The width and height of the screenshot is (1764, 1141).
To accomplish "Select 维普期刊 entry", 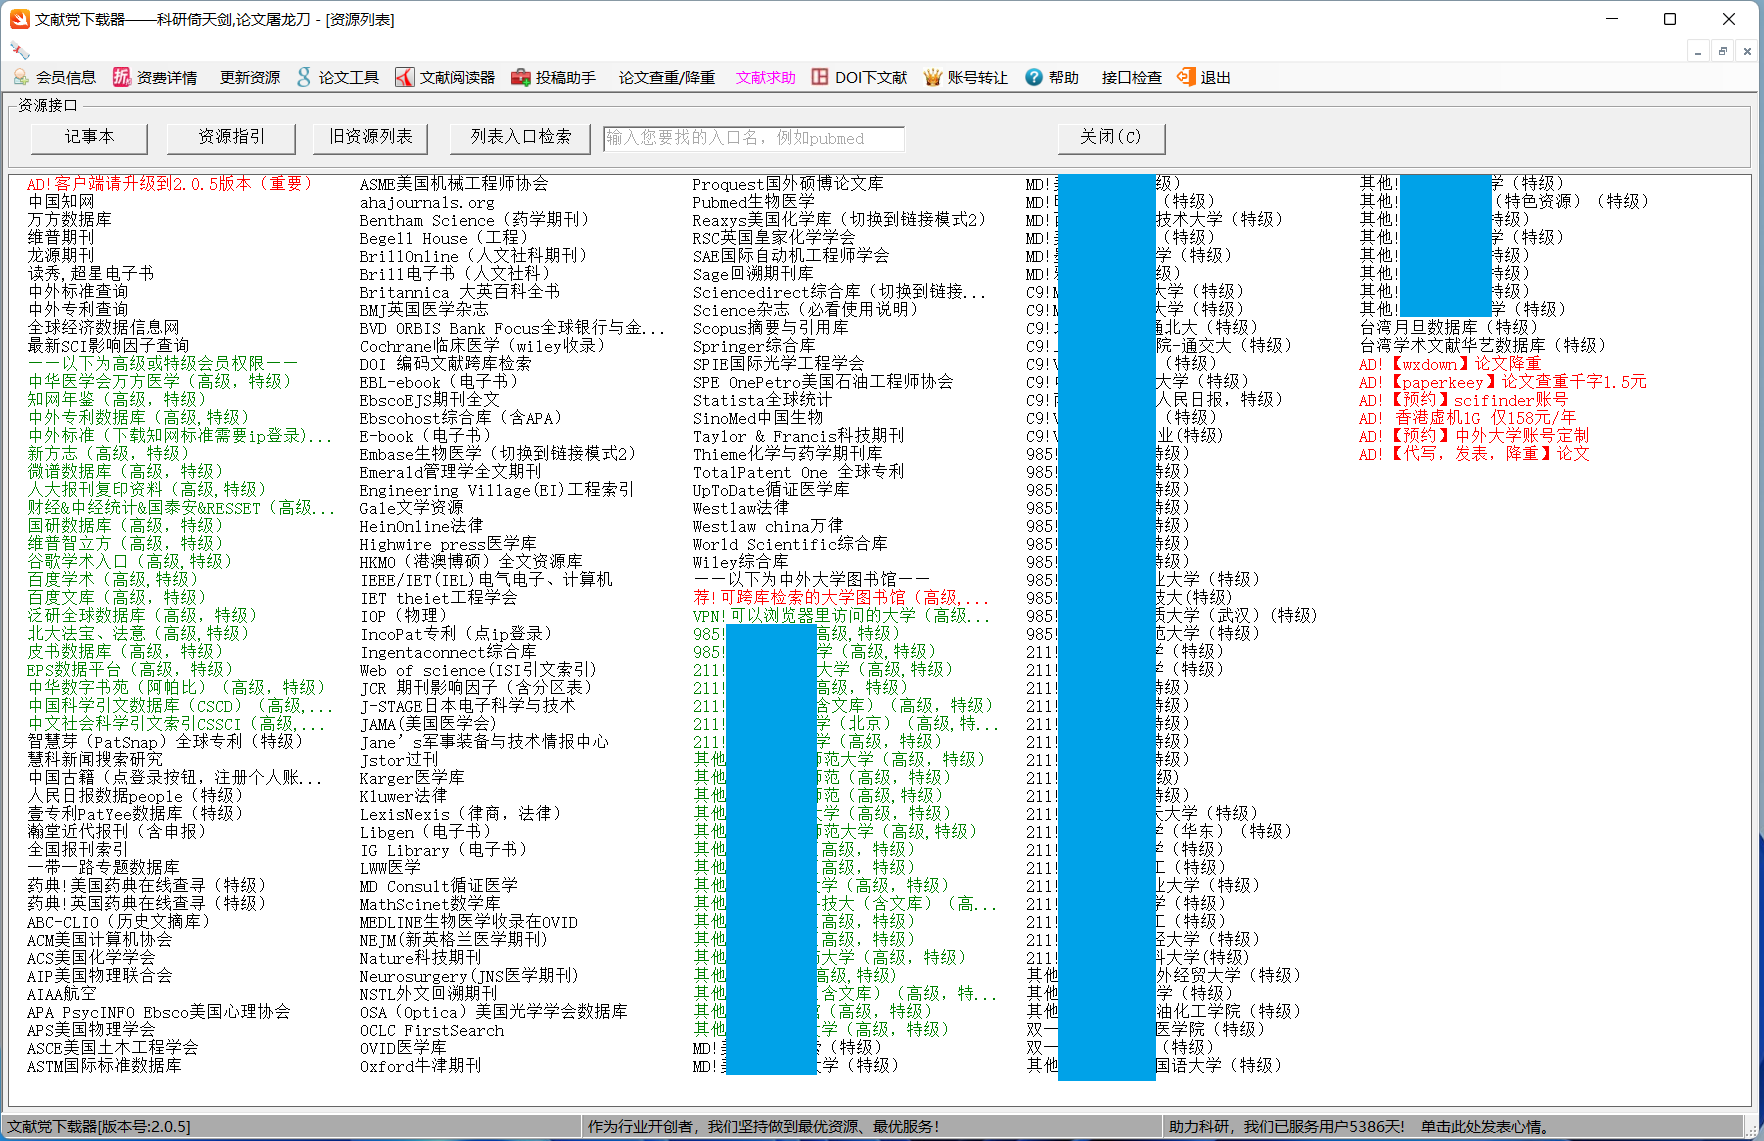I will pyautogui.click(x=61, y=238).
